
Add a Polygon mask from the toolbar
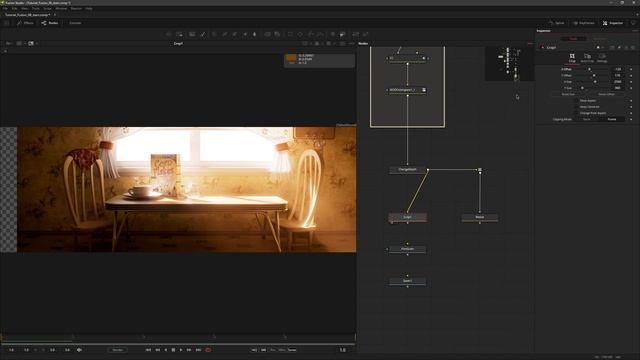coord(310,34)
